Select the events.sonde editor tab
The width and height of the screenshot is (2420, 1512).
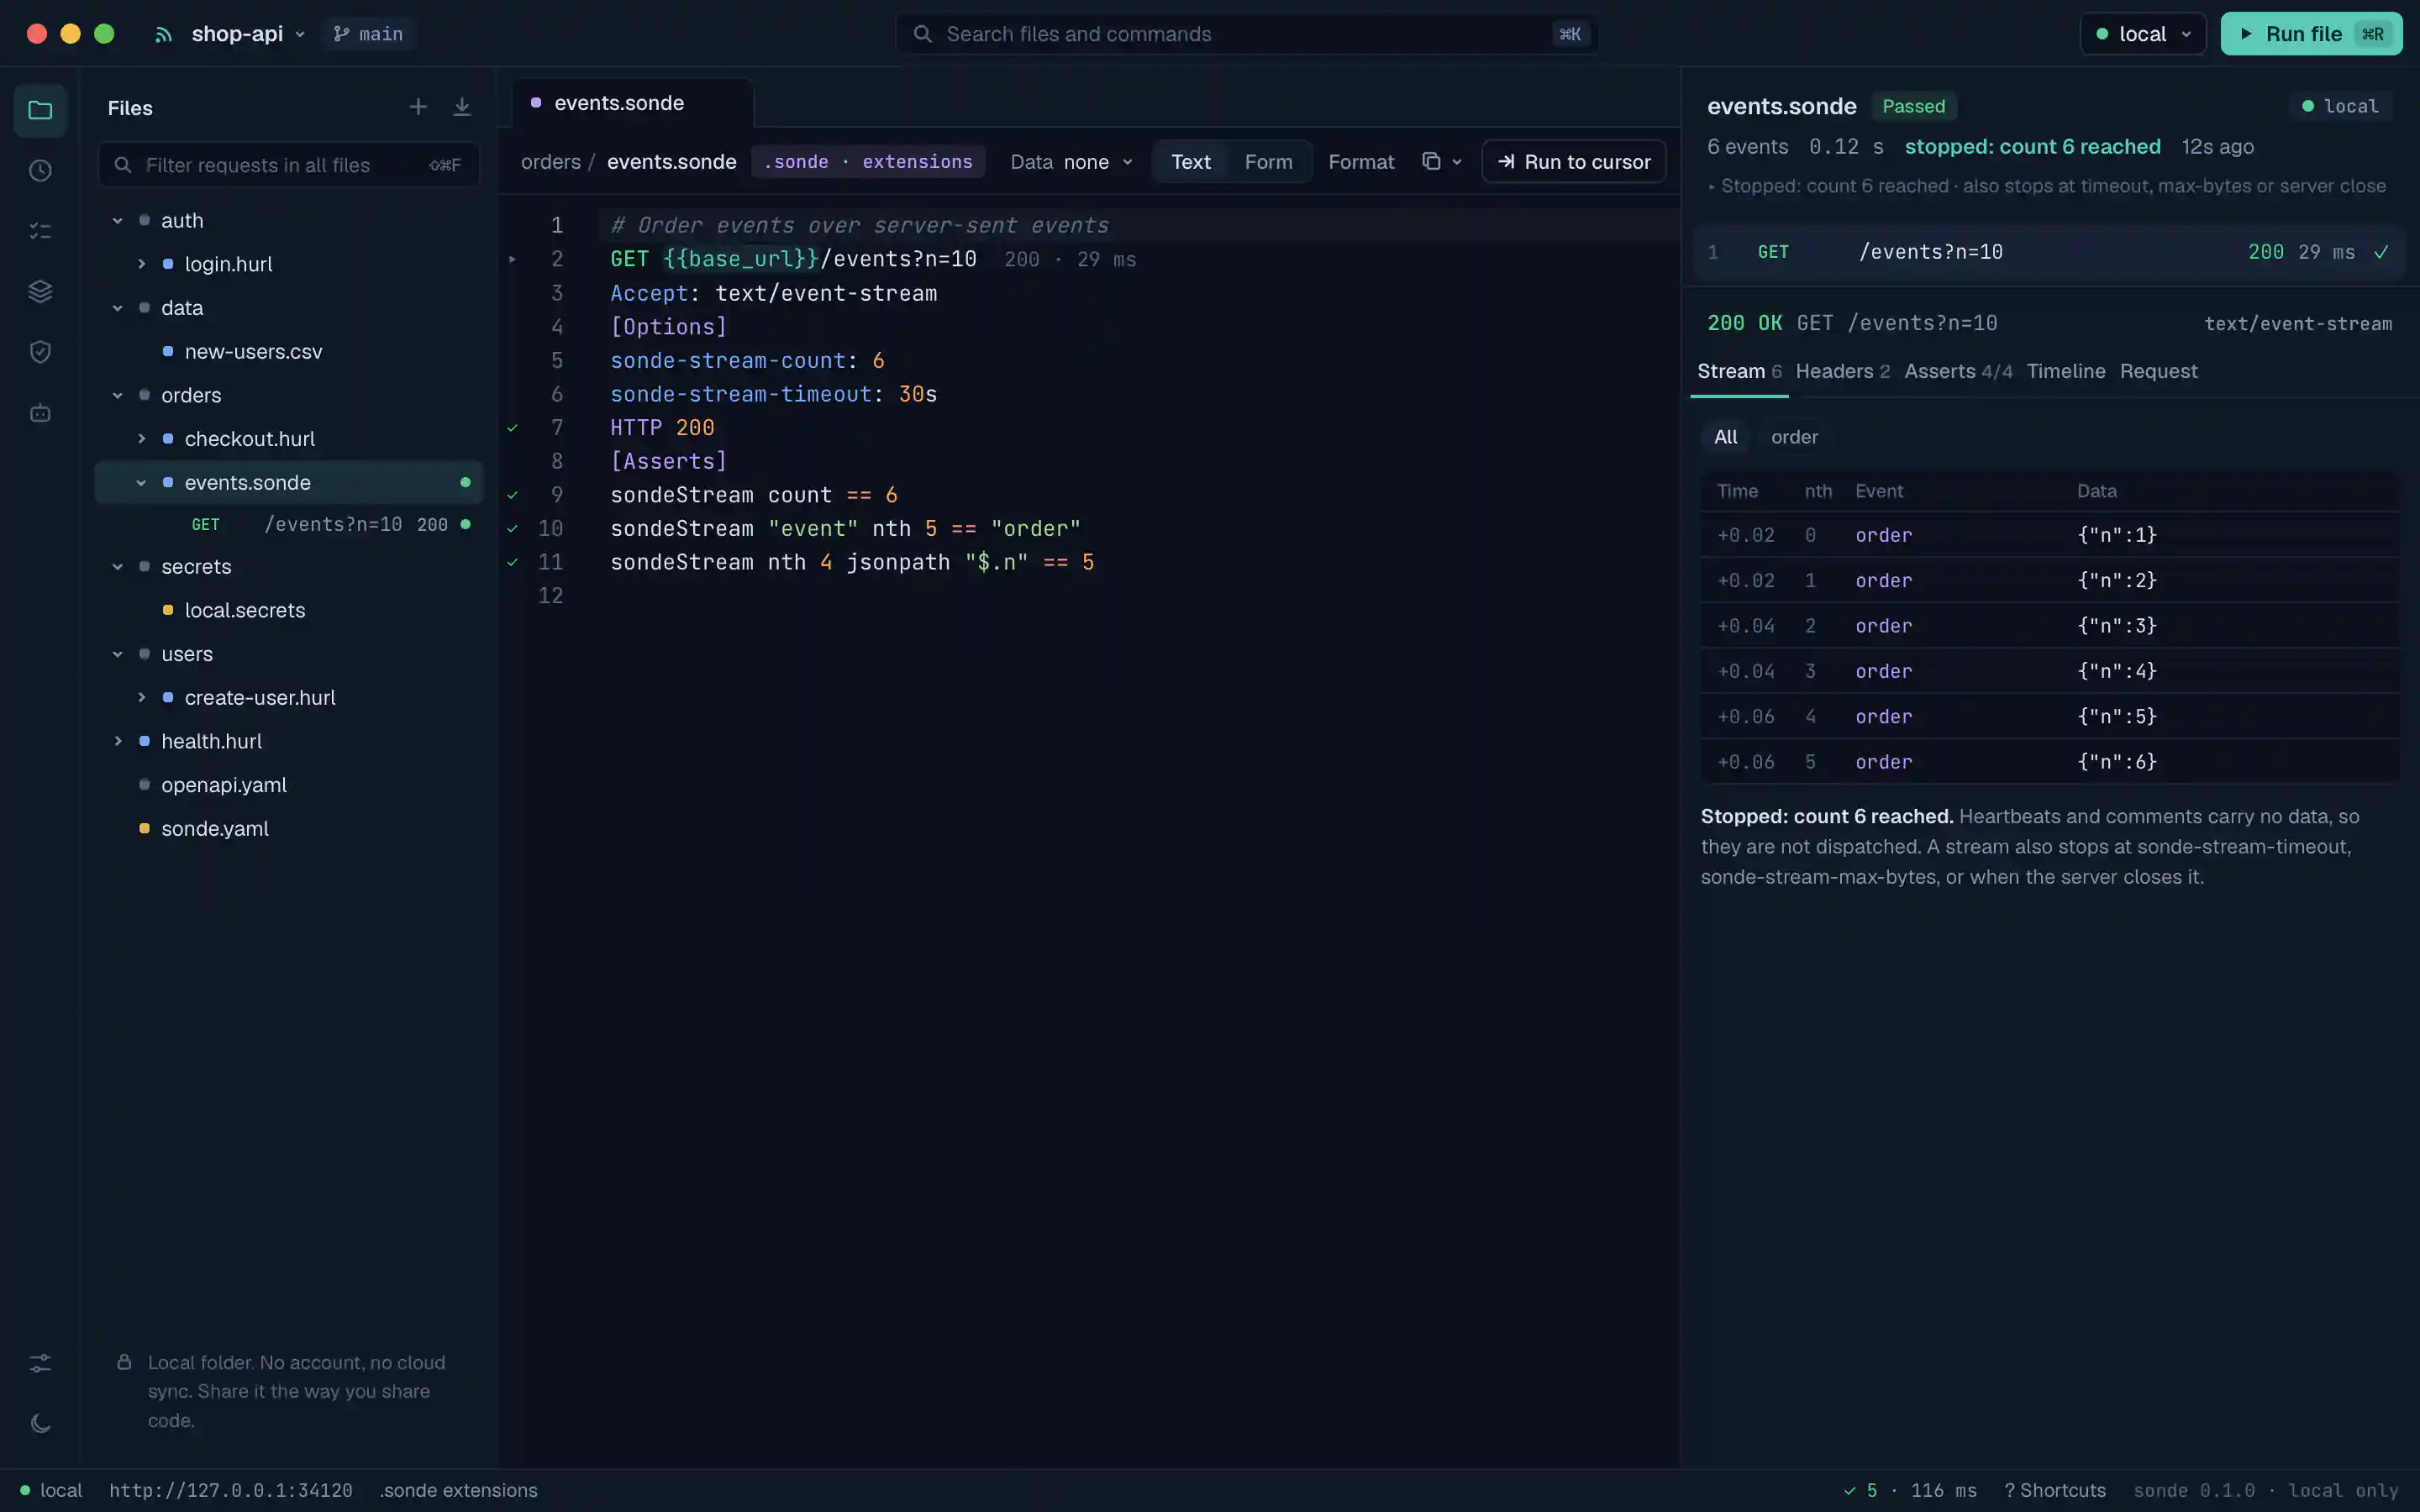coord(633,103)
